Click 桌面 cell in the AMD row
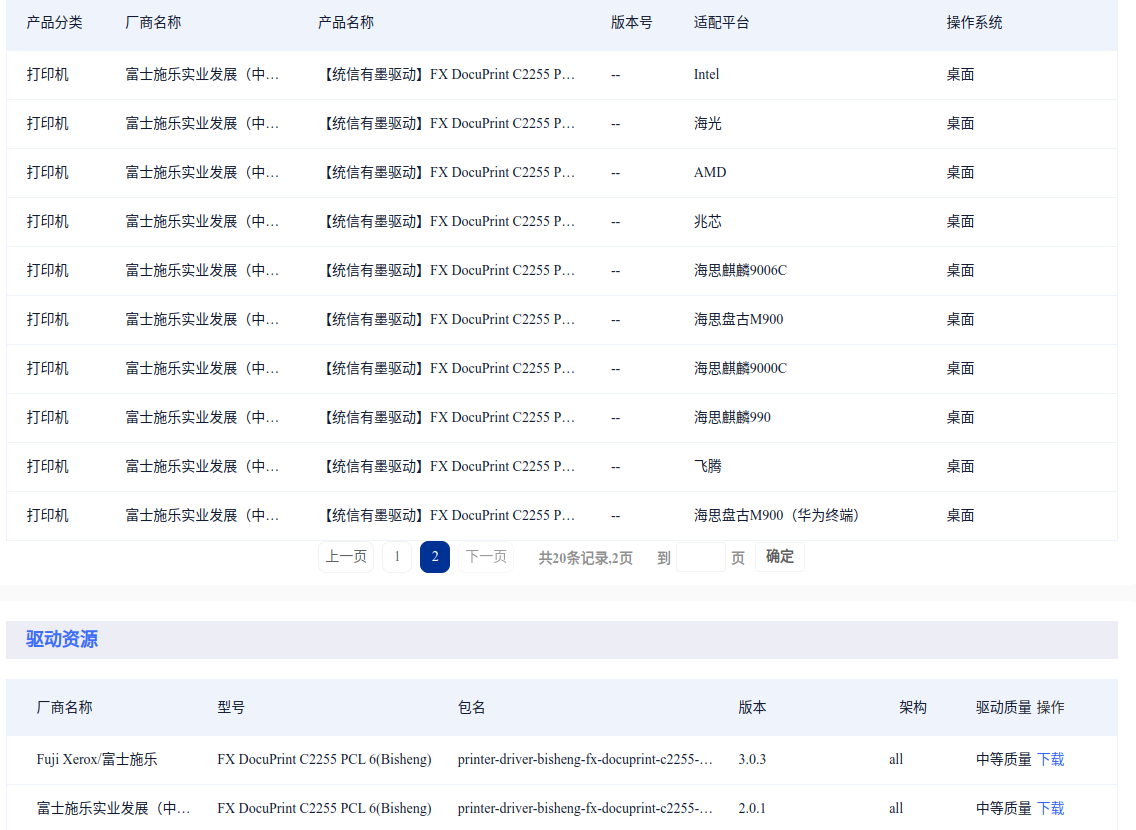 coord(960,172)
